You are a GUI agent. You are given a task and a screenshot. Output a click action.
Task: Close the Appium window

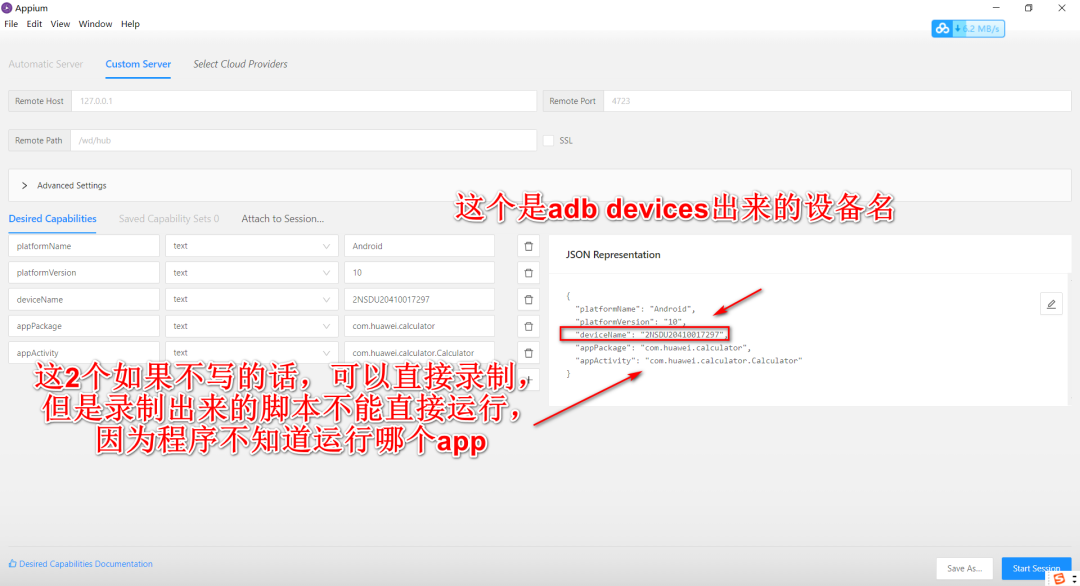coord(1061,8)
